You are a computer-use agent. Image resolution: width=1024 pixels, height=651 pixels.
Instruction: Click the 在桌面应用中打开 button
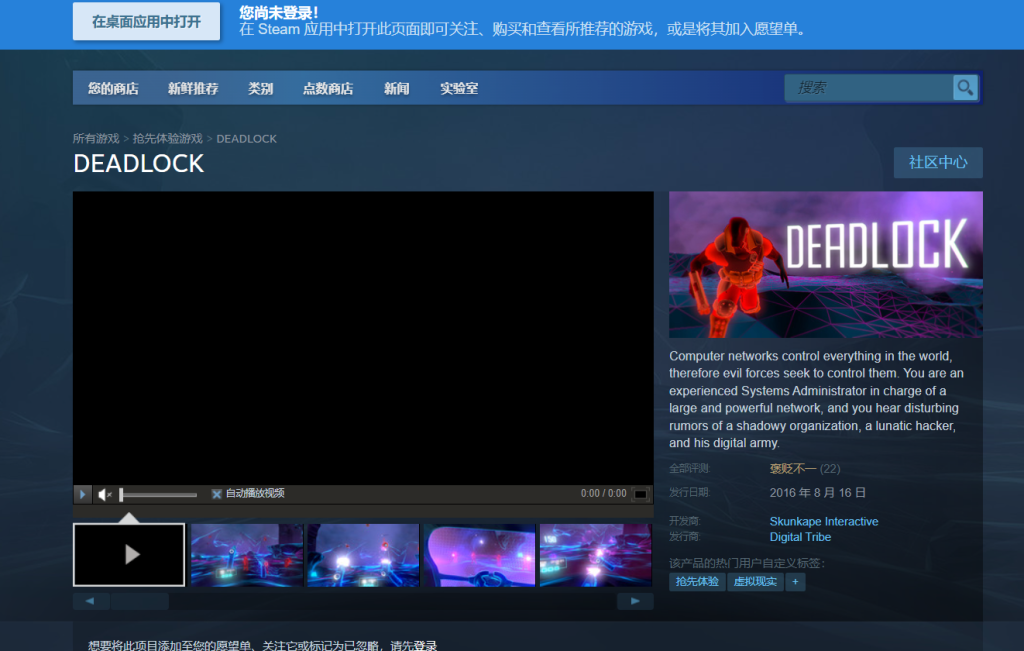[146, 22]
